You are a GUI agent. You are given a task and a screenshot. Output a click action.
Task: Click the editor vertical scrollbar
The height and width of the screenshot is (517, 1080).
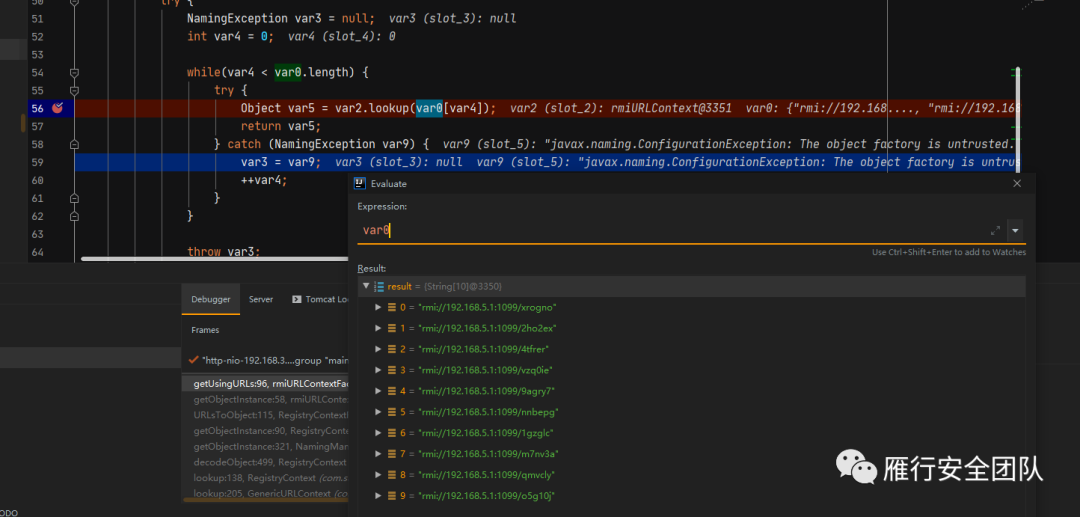click(1018, 120)
